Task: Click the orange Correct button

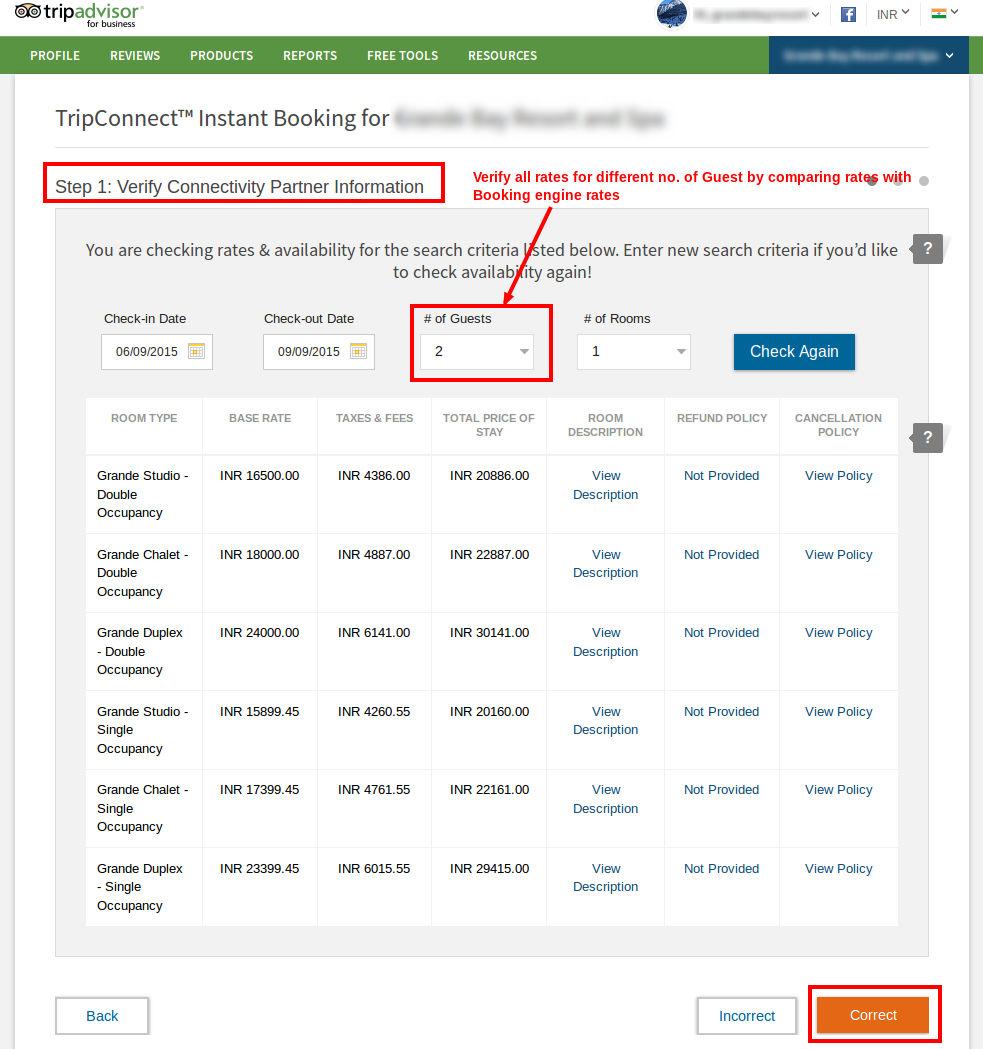Action: [873, 1015]
